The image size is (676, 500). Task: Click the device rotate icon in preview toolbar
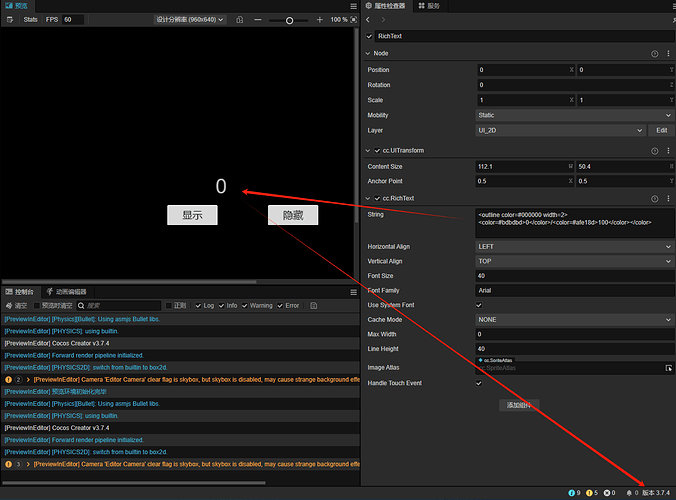pyautogui.click(x=240, y=20)
